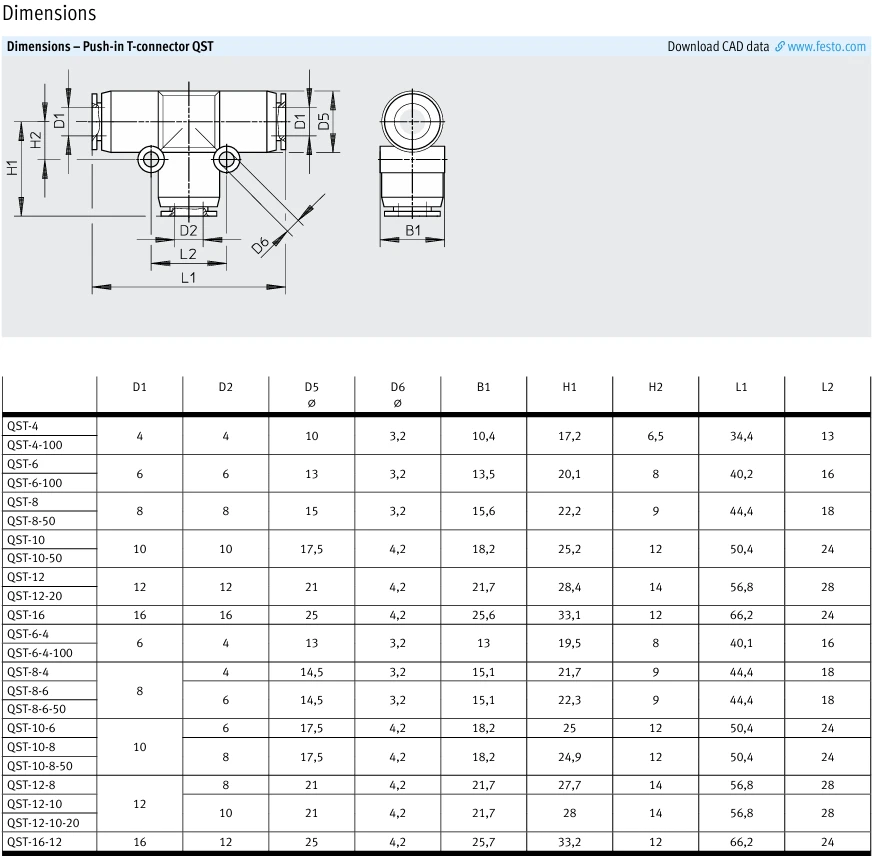872x856 pixels.
Task: Click the D1 column header
Action: (140, 387)
